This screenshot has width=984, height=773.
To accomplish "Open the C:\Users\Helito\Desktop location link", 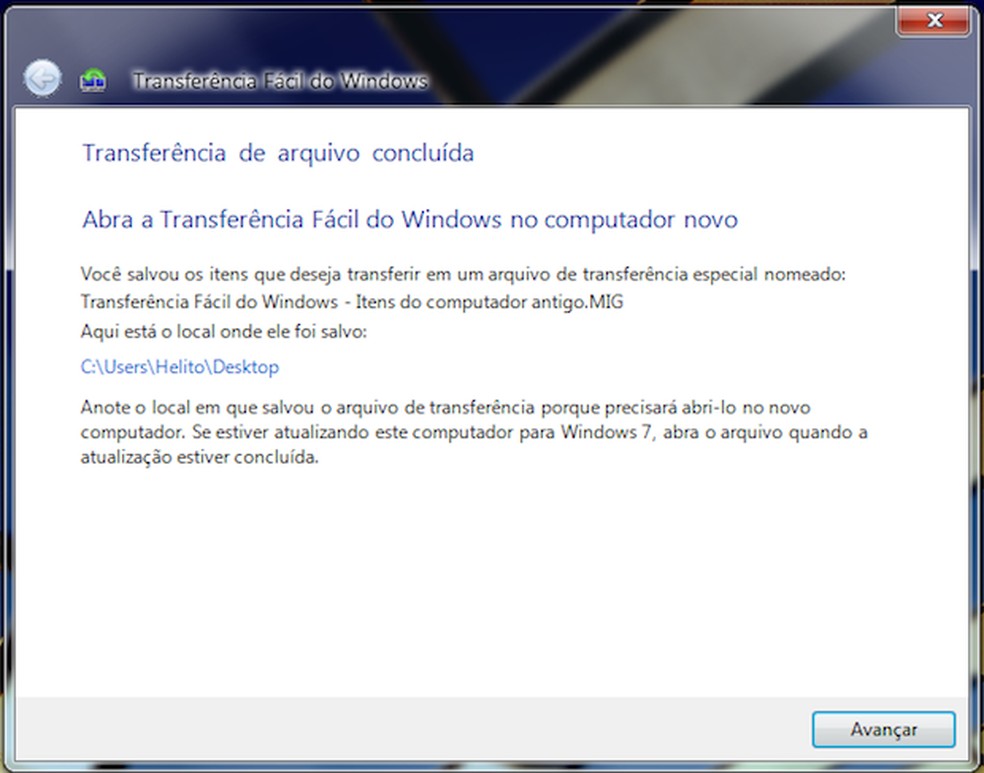I will point(179,366).
